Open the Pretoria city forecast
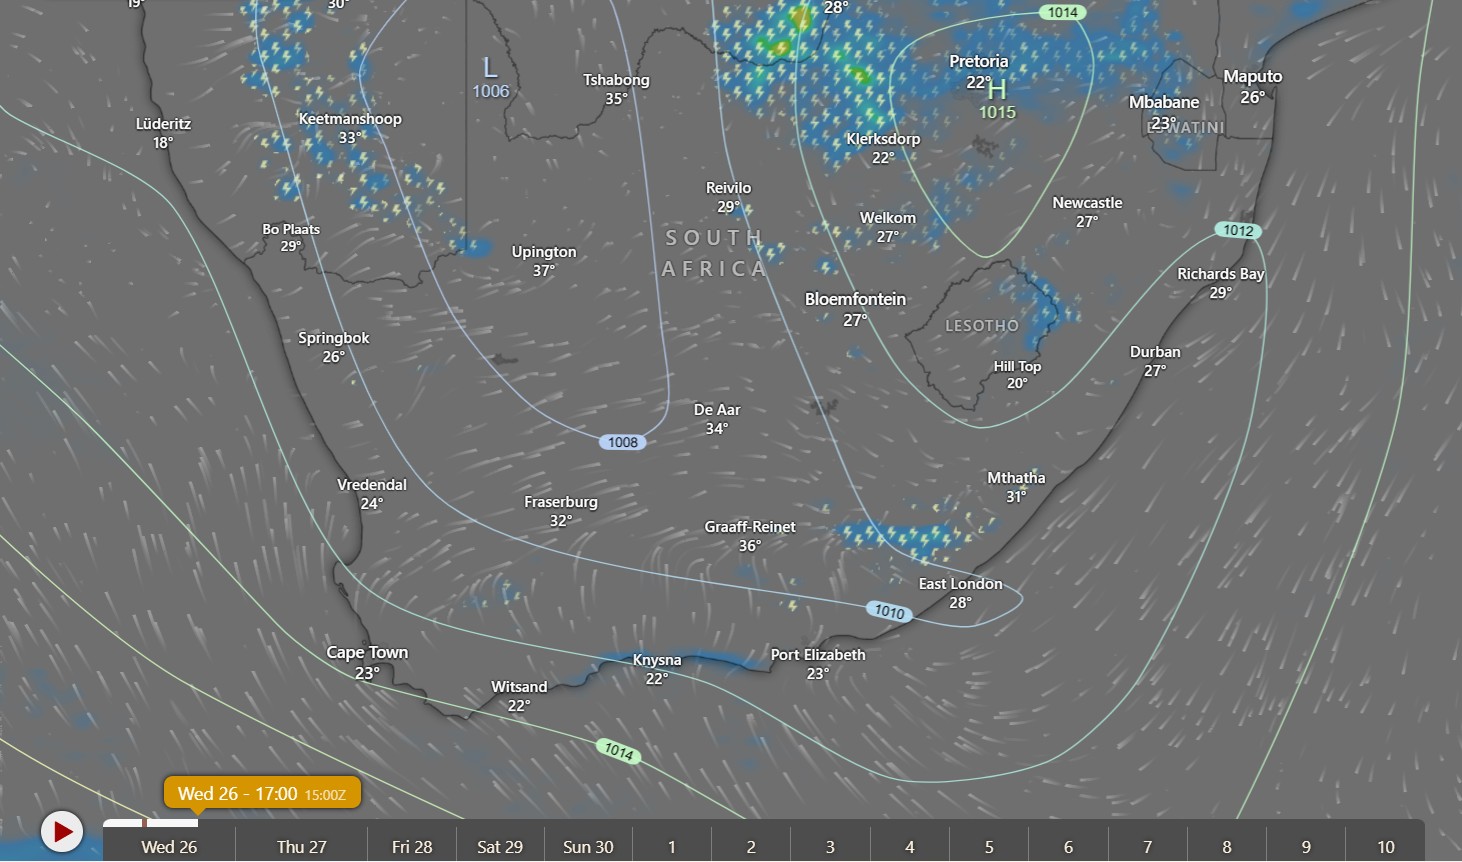 coord(978,62)
